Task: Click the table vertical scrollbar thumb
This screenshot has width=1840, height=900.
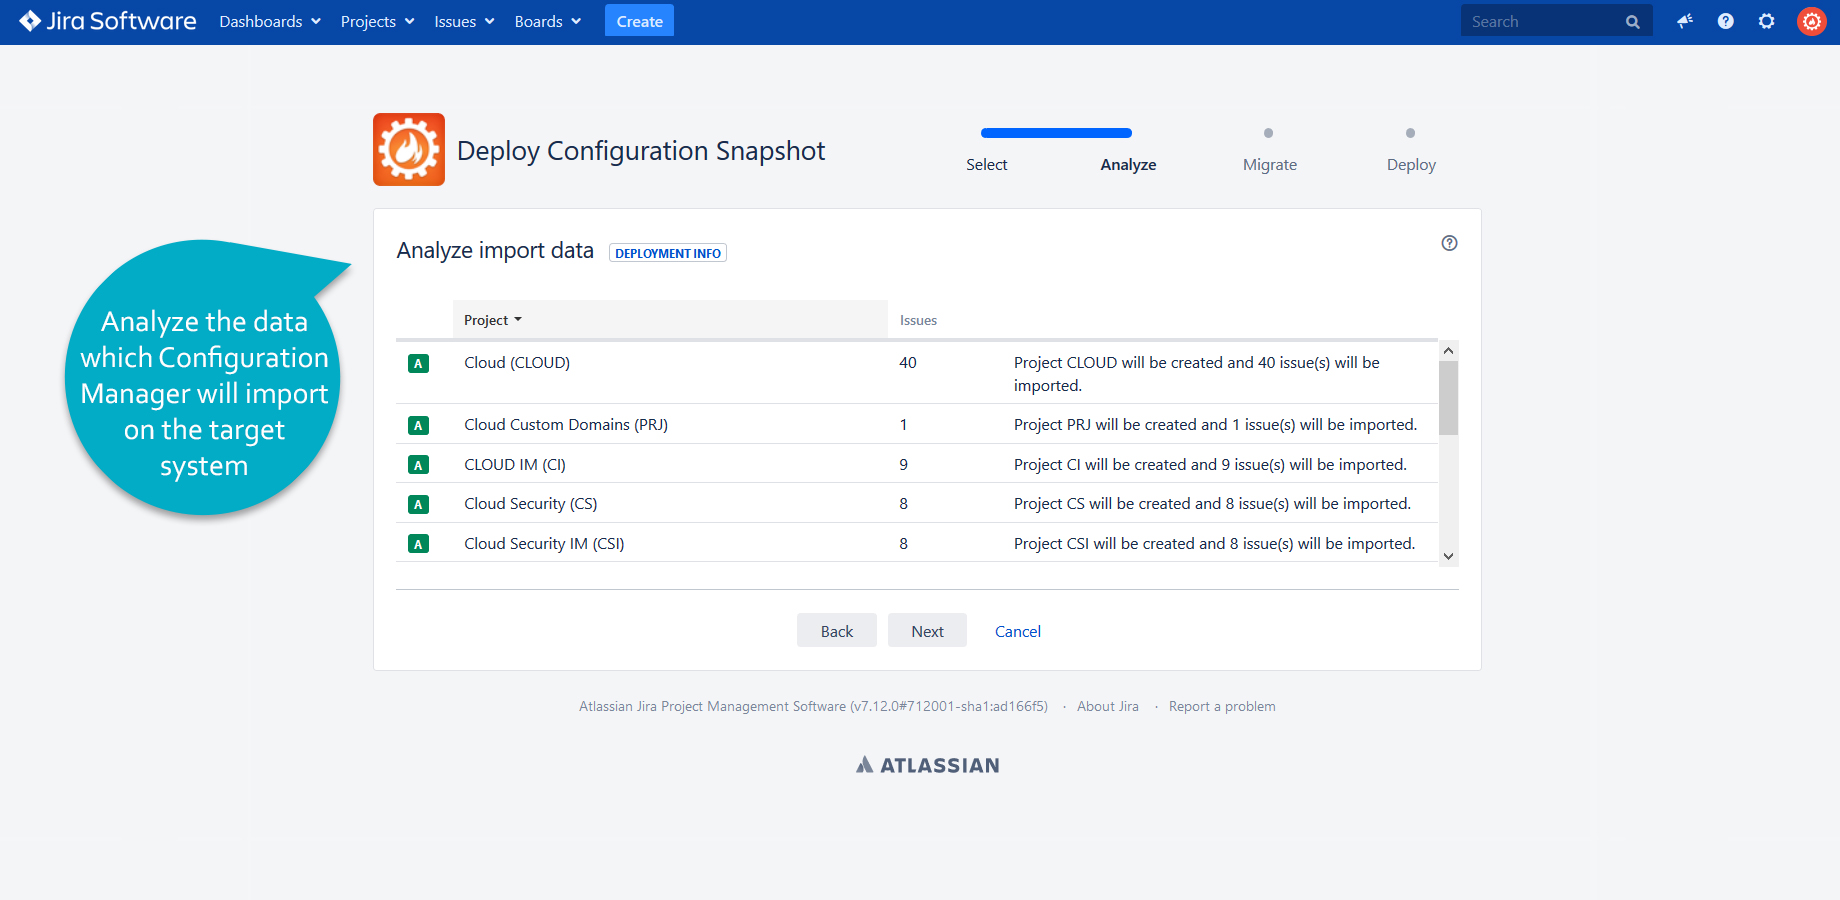Action: pyautogui.click(x=1448, y=398)
